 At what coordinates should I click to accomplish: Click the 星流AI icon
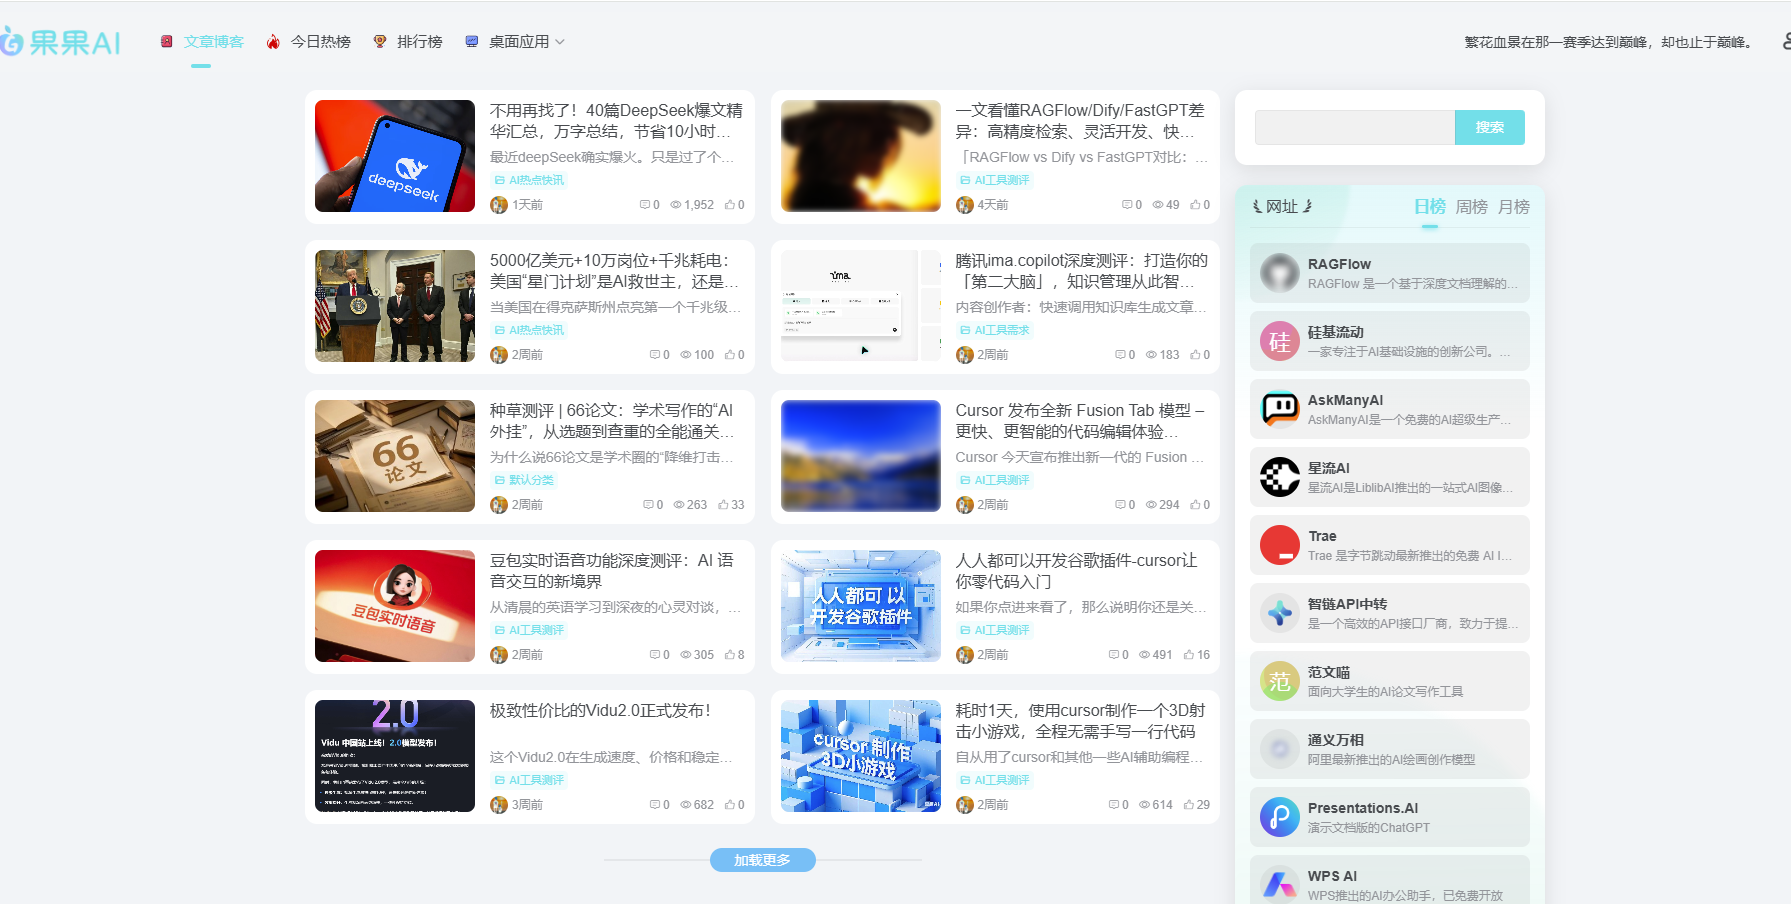1279,477
